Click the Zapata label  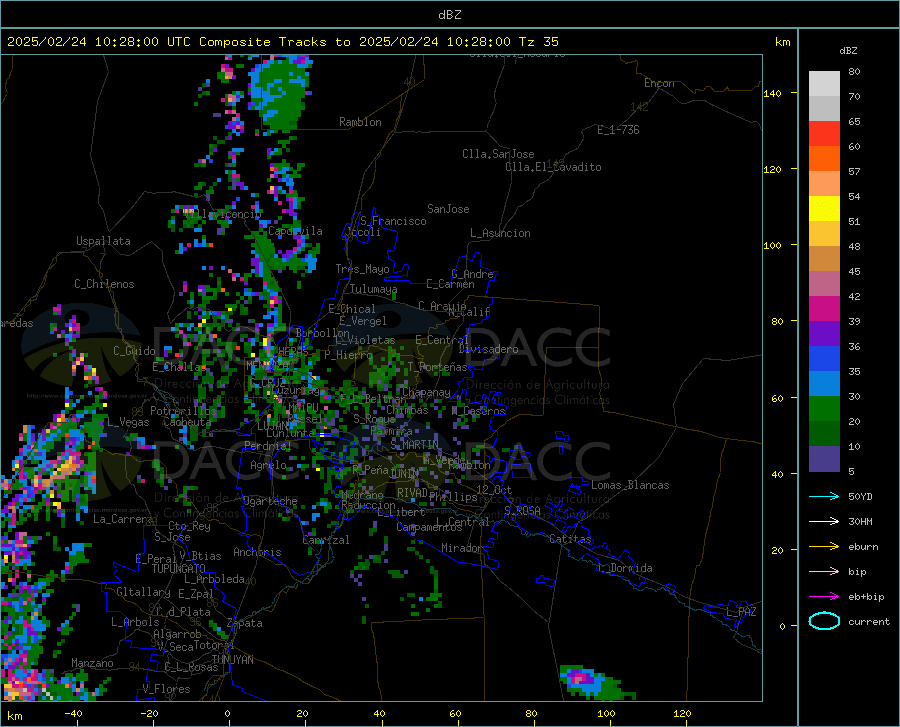pyautogui.click(x=245, y=623)
